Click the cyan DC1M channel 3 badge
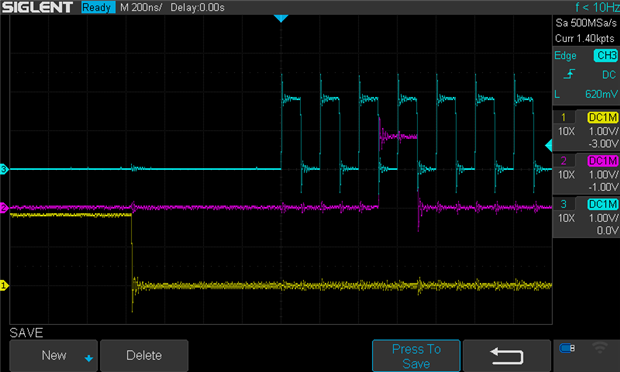The height and width of the screenshot is (372, 620). point(603,204)
